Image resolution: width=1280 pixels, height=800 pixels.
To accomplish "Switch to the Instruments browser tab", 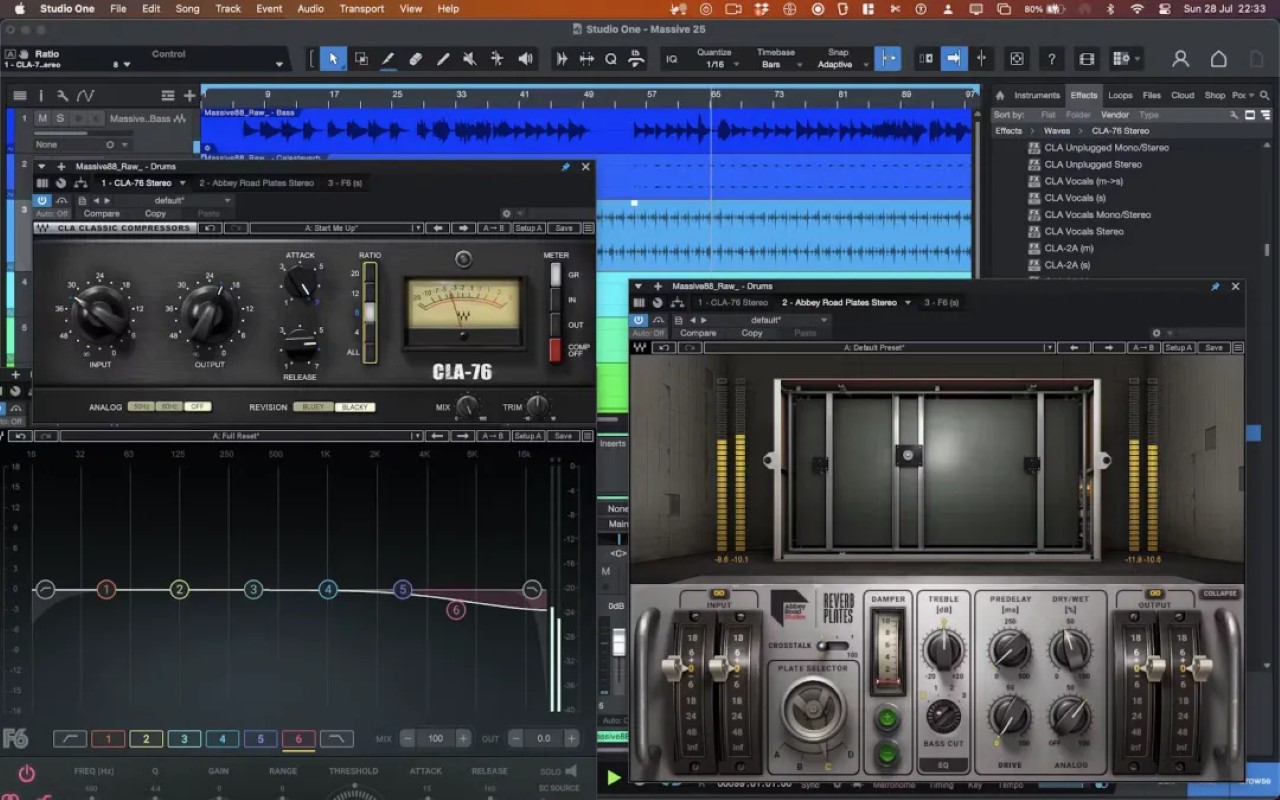I will click(x=1037, y=96).
